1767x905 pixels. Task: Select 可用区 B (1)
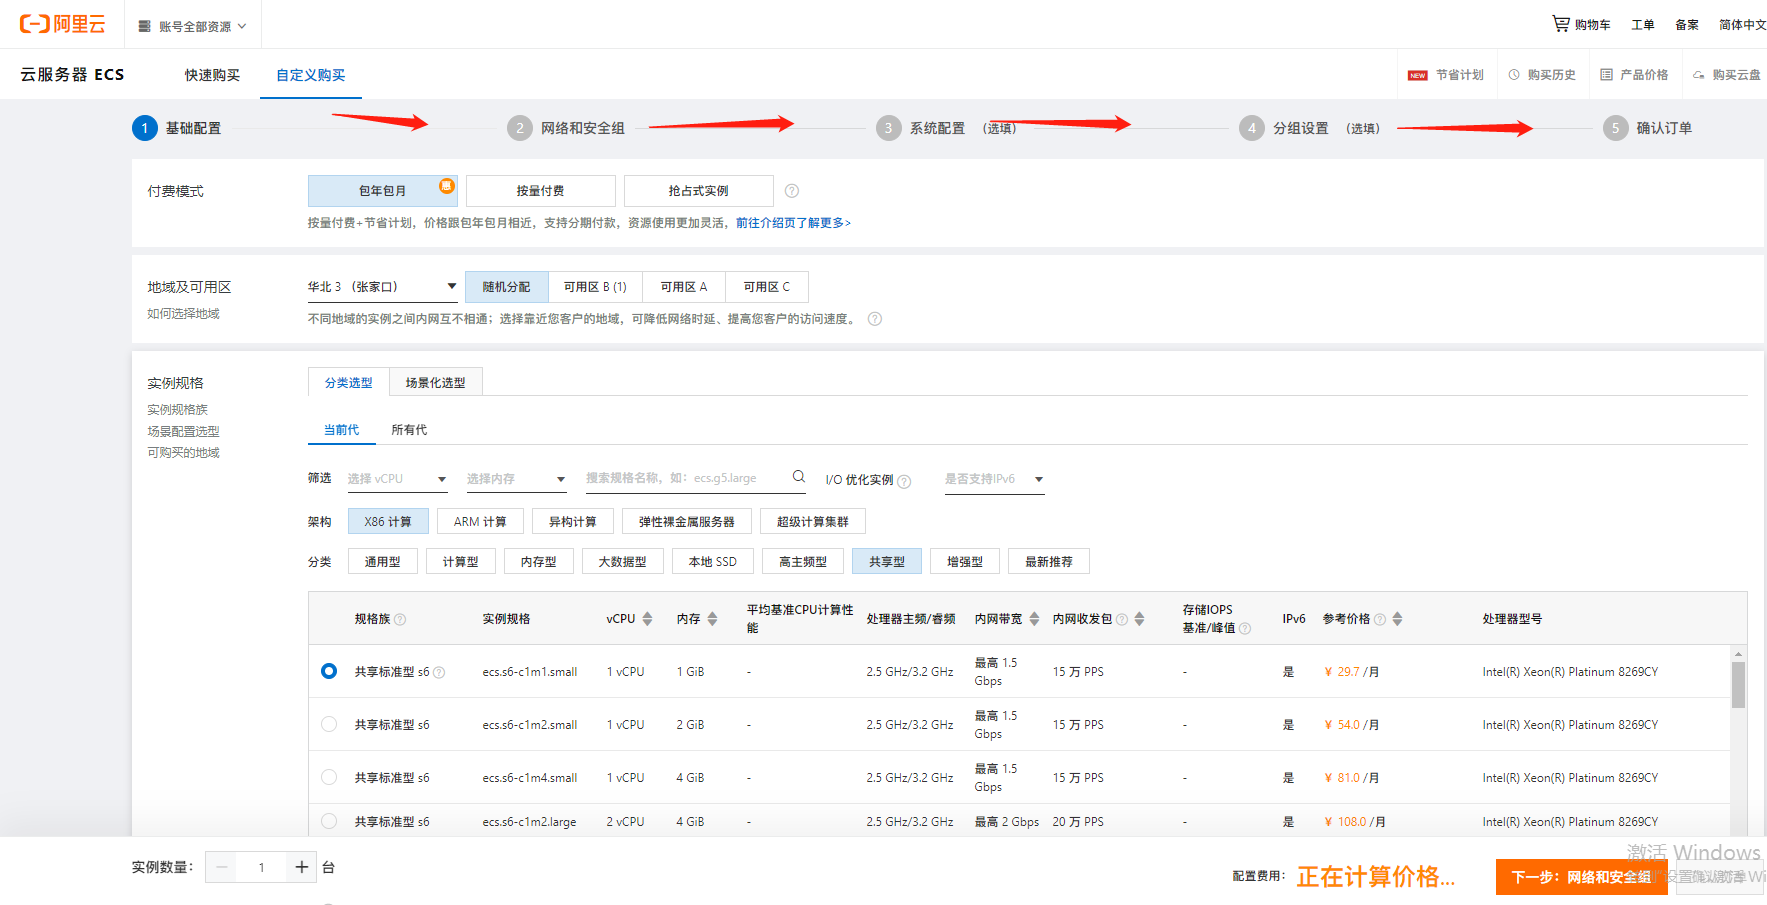coord(595,287)
